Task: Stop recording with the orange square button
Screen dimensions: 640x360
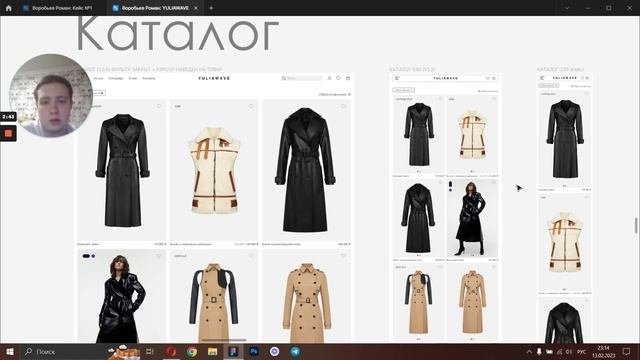Action: click(8, 133)
